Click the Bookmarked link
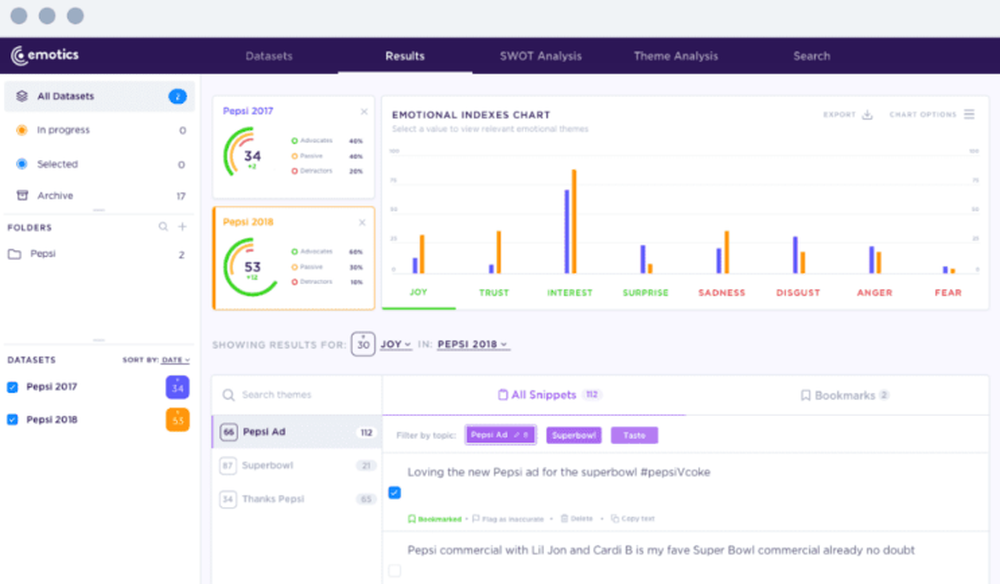 tap(434, 519)
